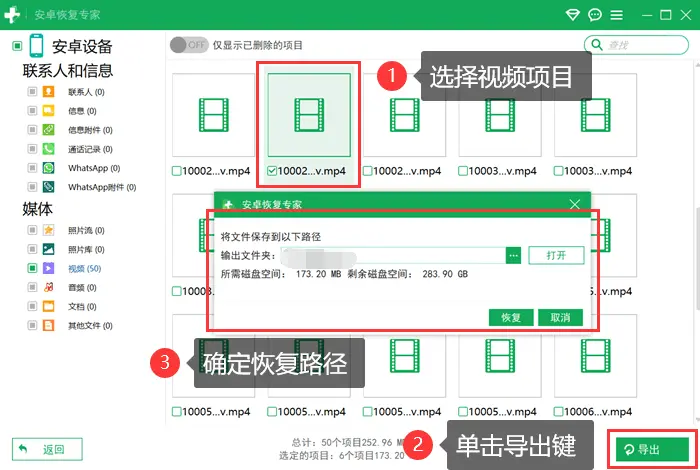Check the WhatsApp checkbox

point(32,168)
